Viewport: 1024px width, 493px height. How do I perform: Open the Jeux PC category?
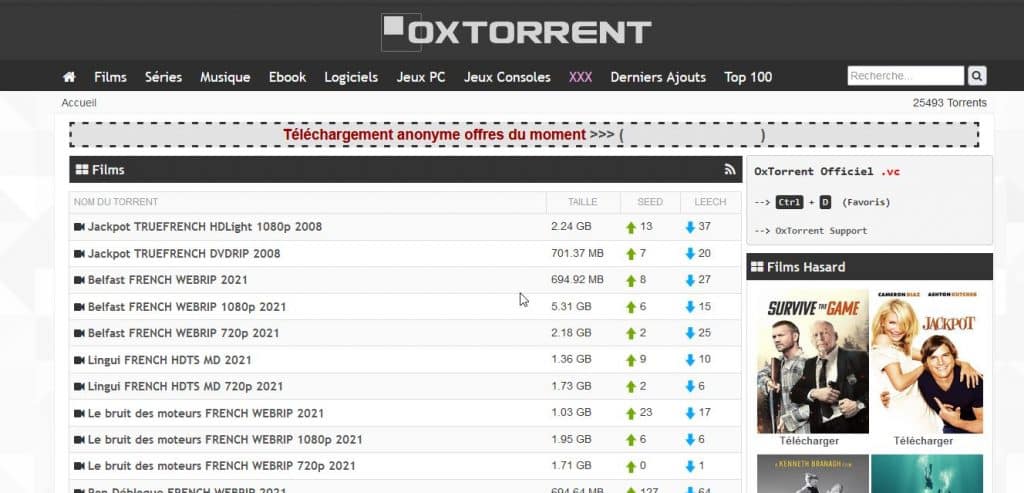click(x=420, y=77)
